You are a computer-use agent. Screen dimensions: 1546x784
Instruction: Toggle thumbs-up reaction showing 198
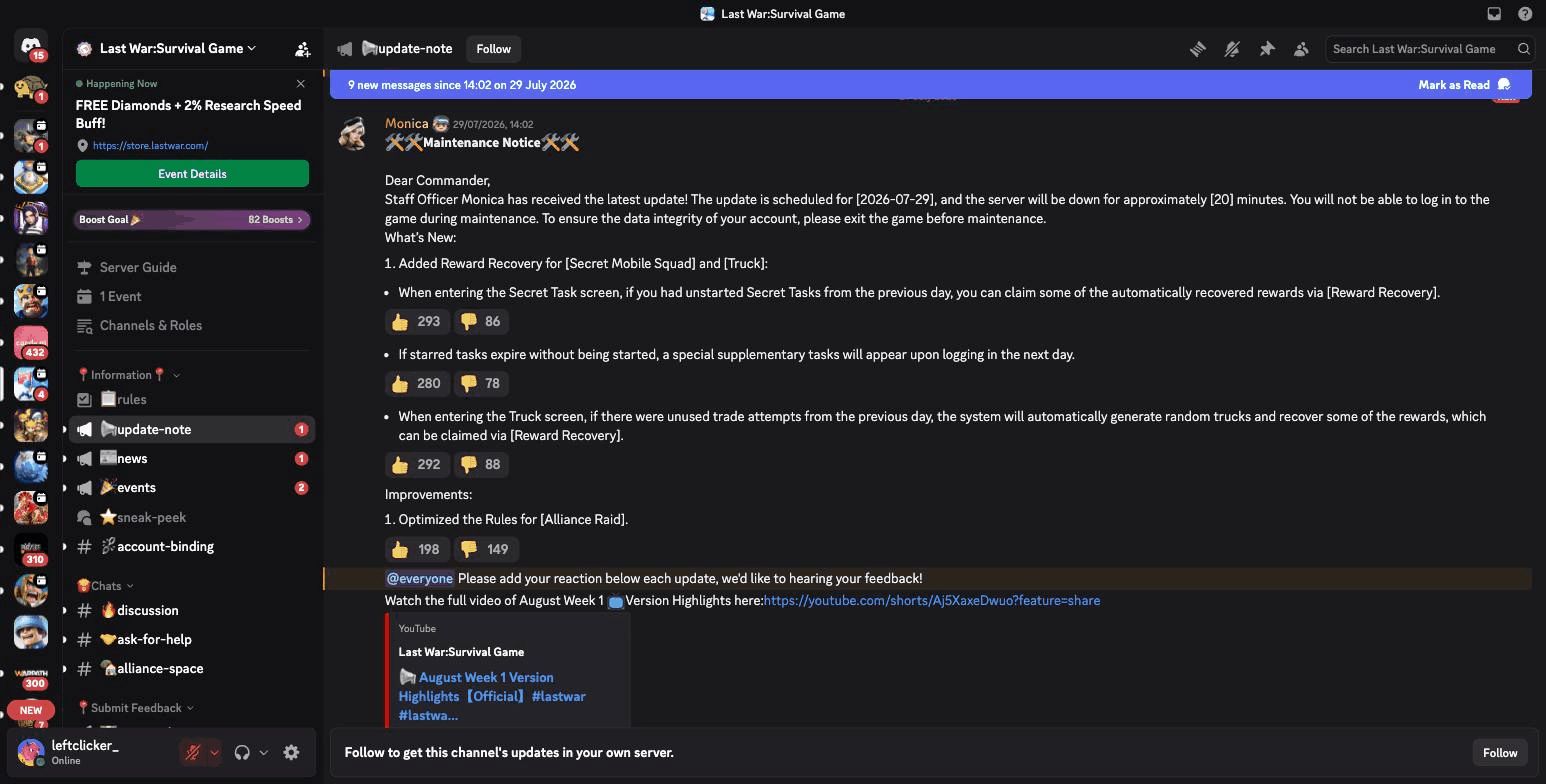(x=417, y=550)
